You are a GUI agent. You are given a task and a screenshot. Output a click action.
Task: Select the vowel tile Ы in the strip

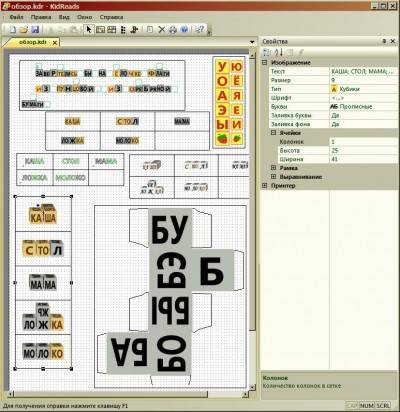pyautogui.click(x=222, y=124)
